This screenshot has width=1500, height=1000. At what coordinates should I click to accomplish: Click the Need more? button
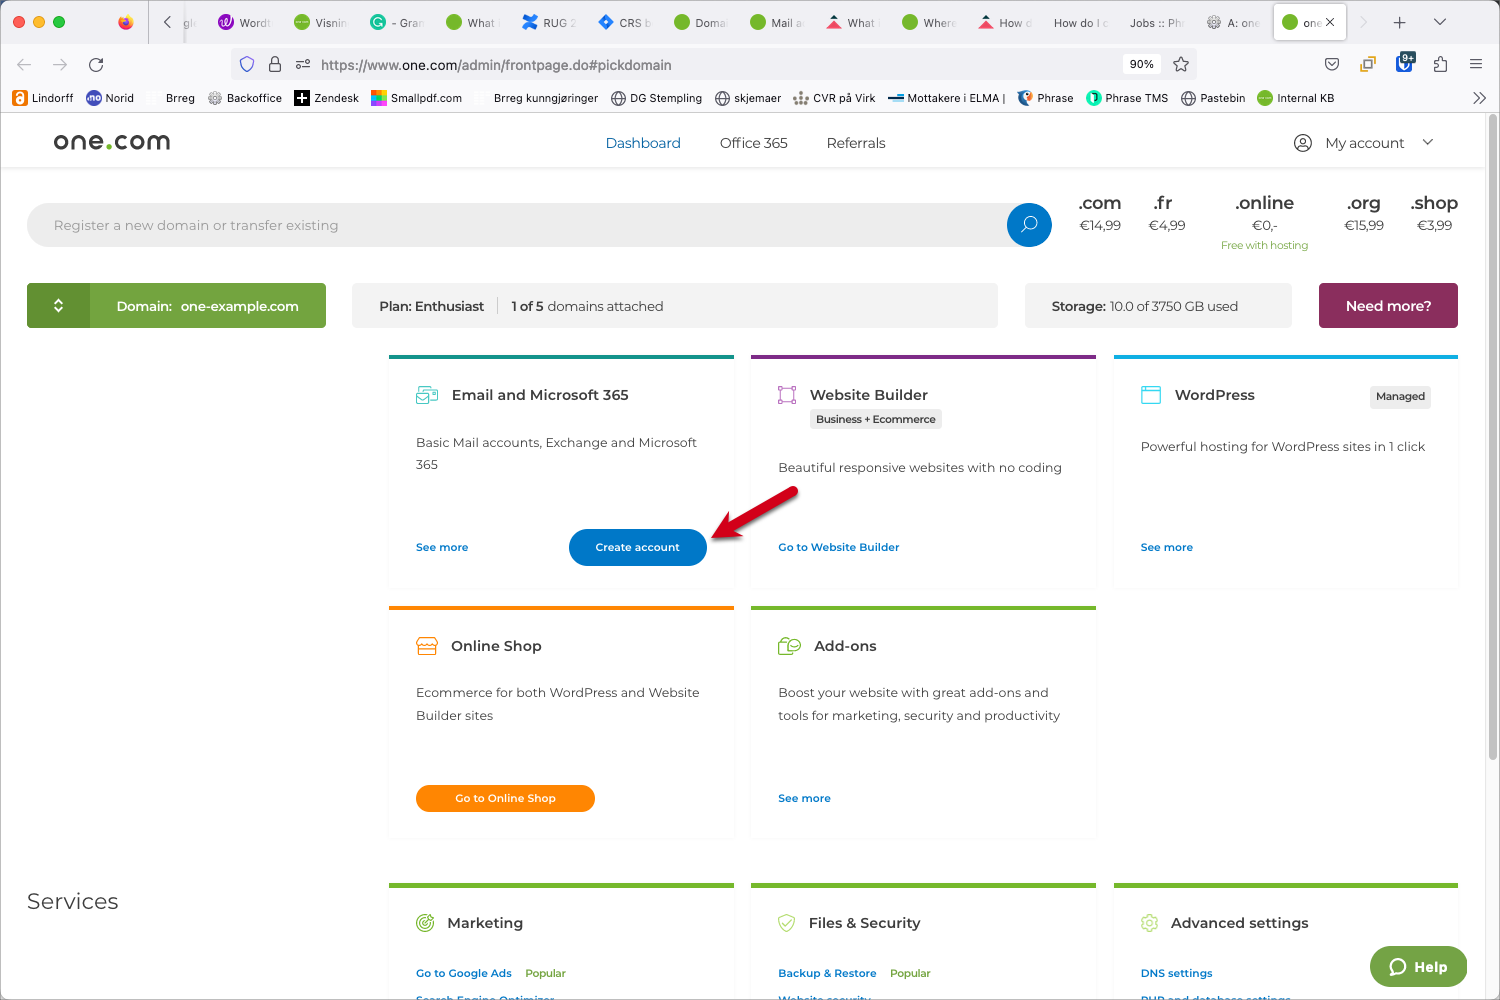[x=1388, y=306]
